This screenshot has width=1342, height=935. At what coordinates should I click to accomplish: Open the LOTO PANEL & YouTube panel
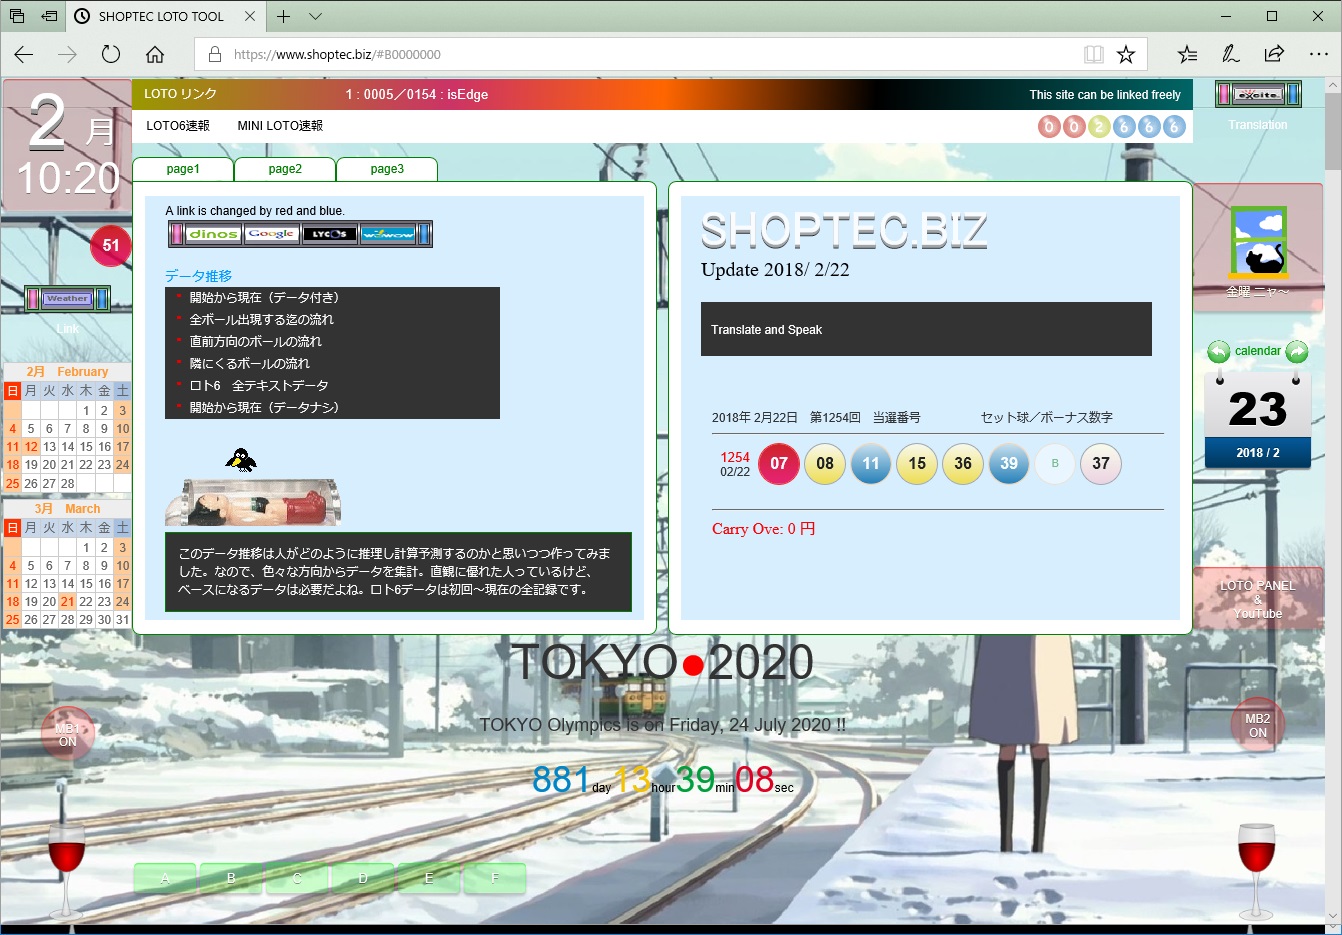point(1258,599)
